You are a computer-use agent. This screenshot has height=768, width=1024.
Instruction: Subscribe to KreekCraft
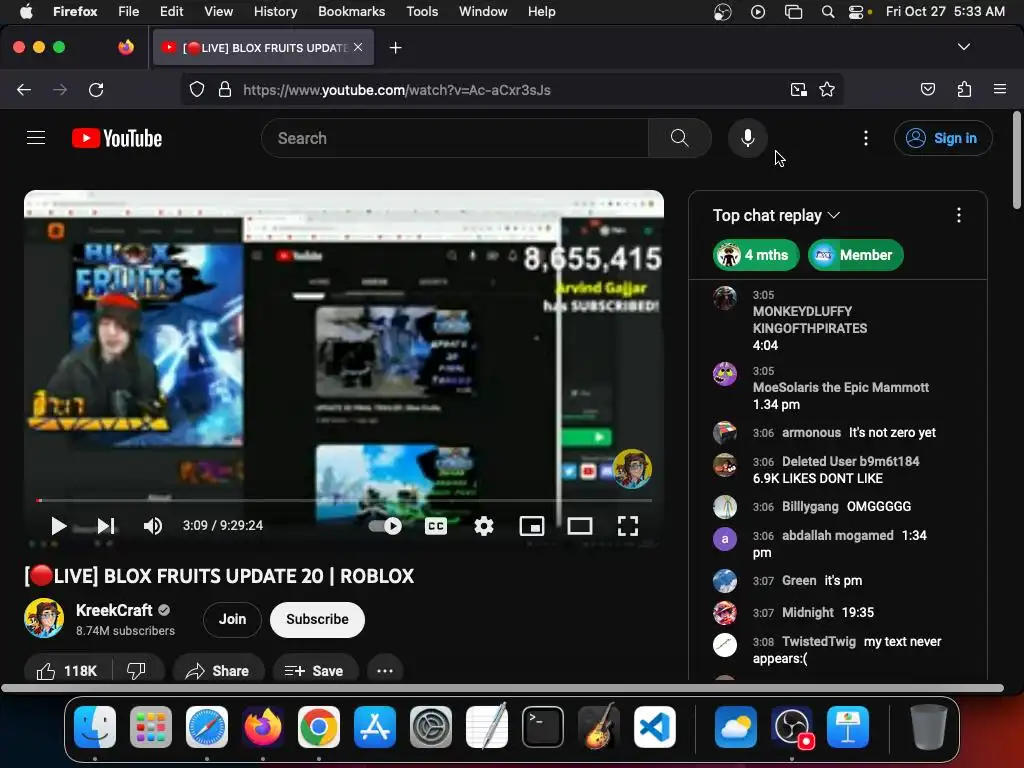click(317, 619)
